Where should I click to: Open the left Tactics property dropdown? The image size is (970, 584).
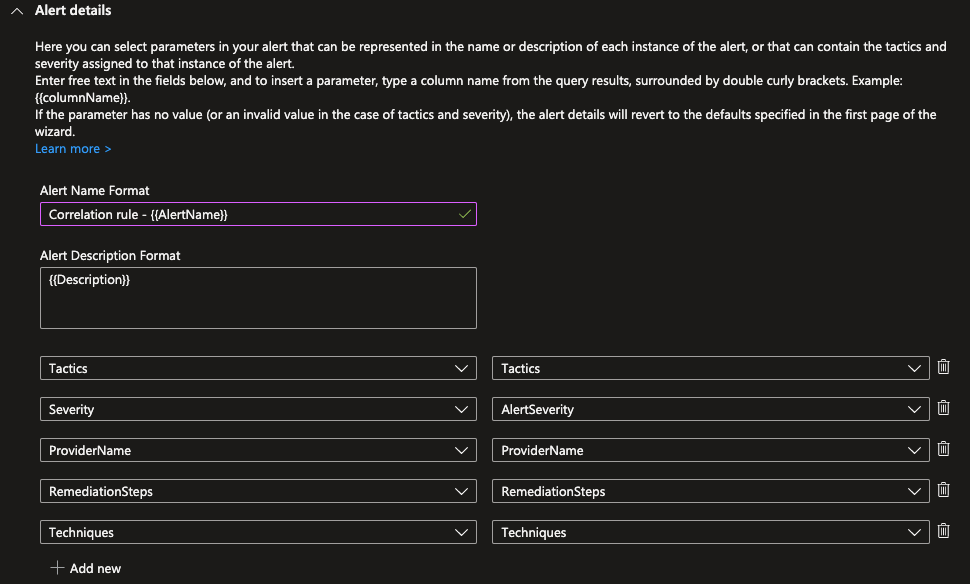point(258,368)
